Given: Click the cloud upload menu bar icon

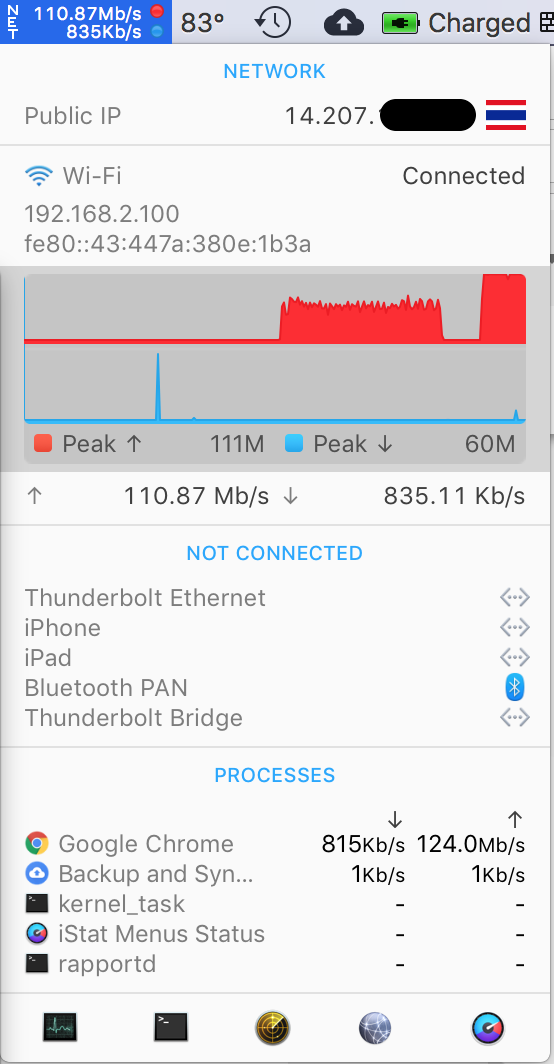Looking at the screenshot, I should pos(344,23).
